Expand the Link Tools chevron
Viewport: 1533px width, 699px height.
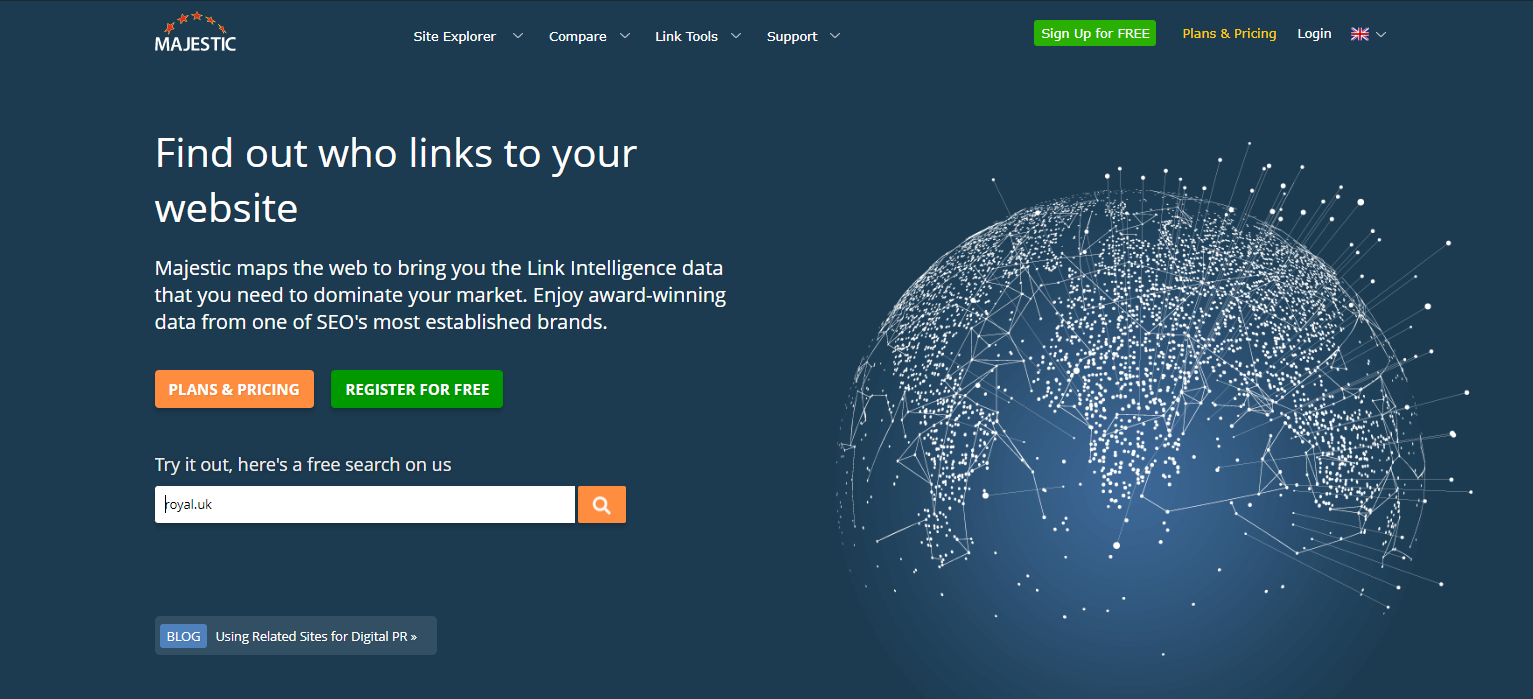click(x=736, y=36)
